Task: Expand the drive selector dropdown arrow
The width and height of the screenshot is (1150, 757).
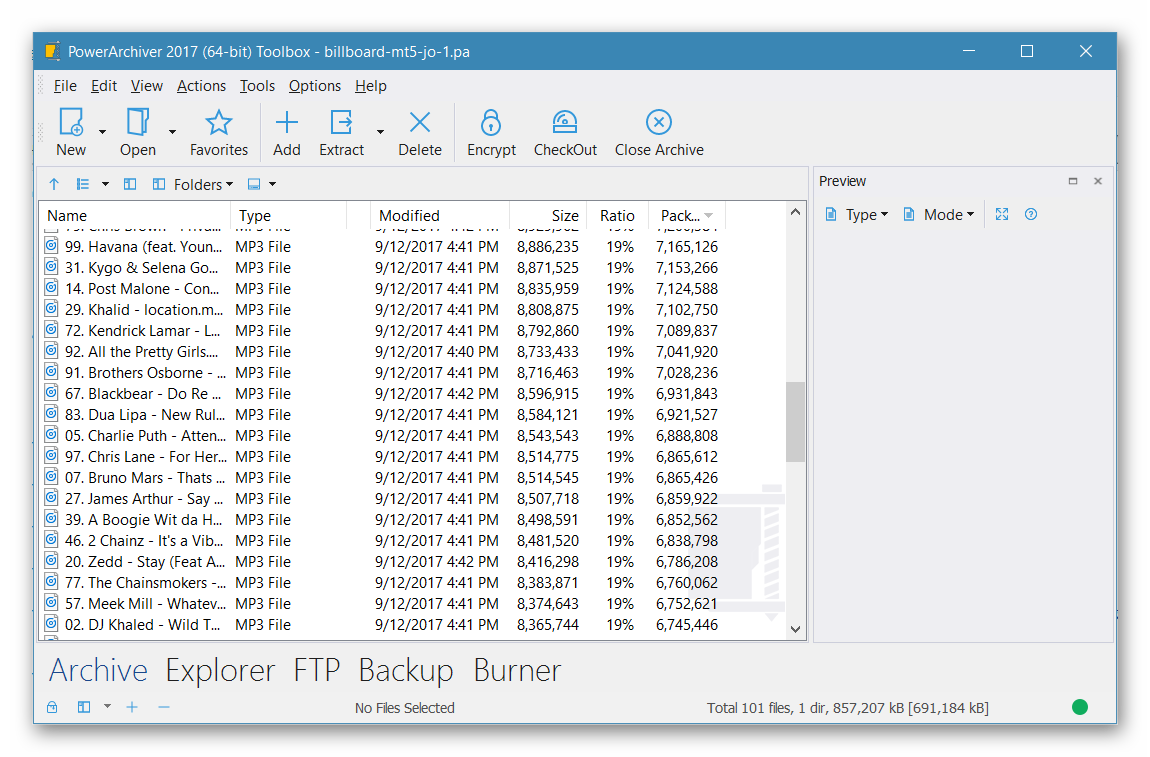Action: pyautogui.click(x=273, y=184)
